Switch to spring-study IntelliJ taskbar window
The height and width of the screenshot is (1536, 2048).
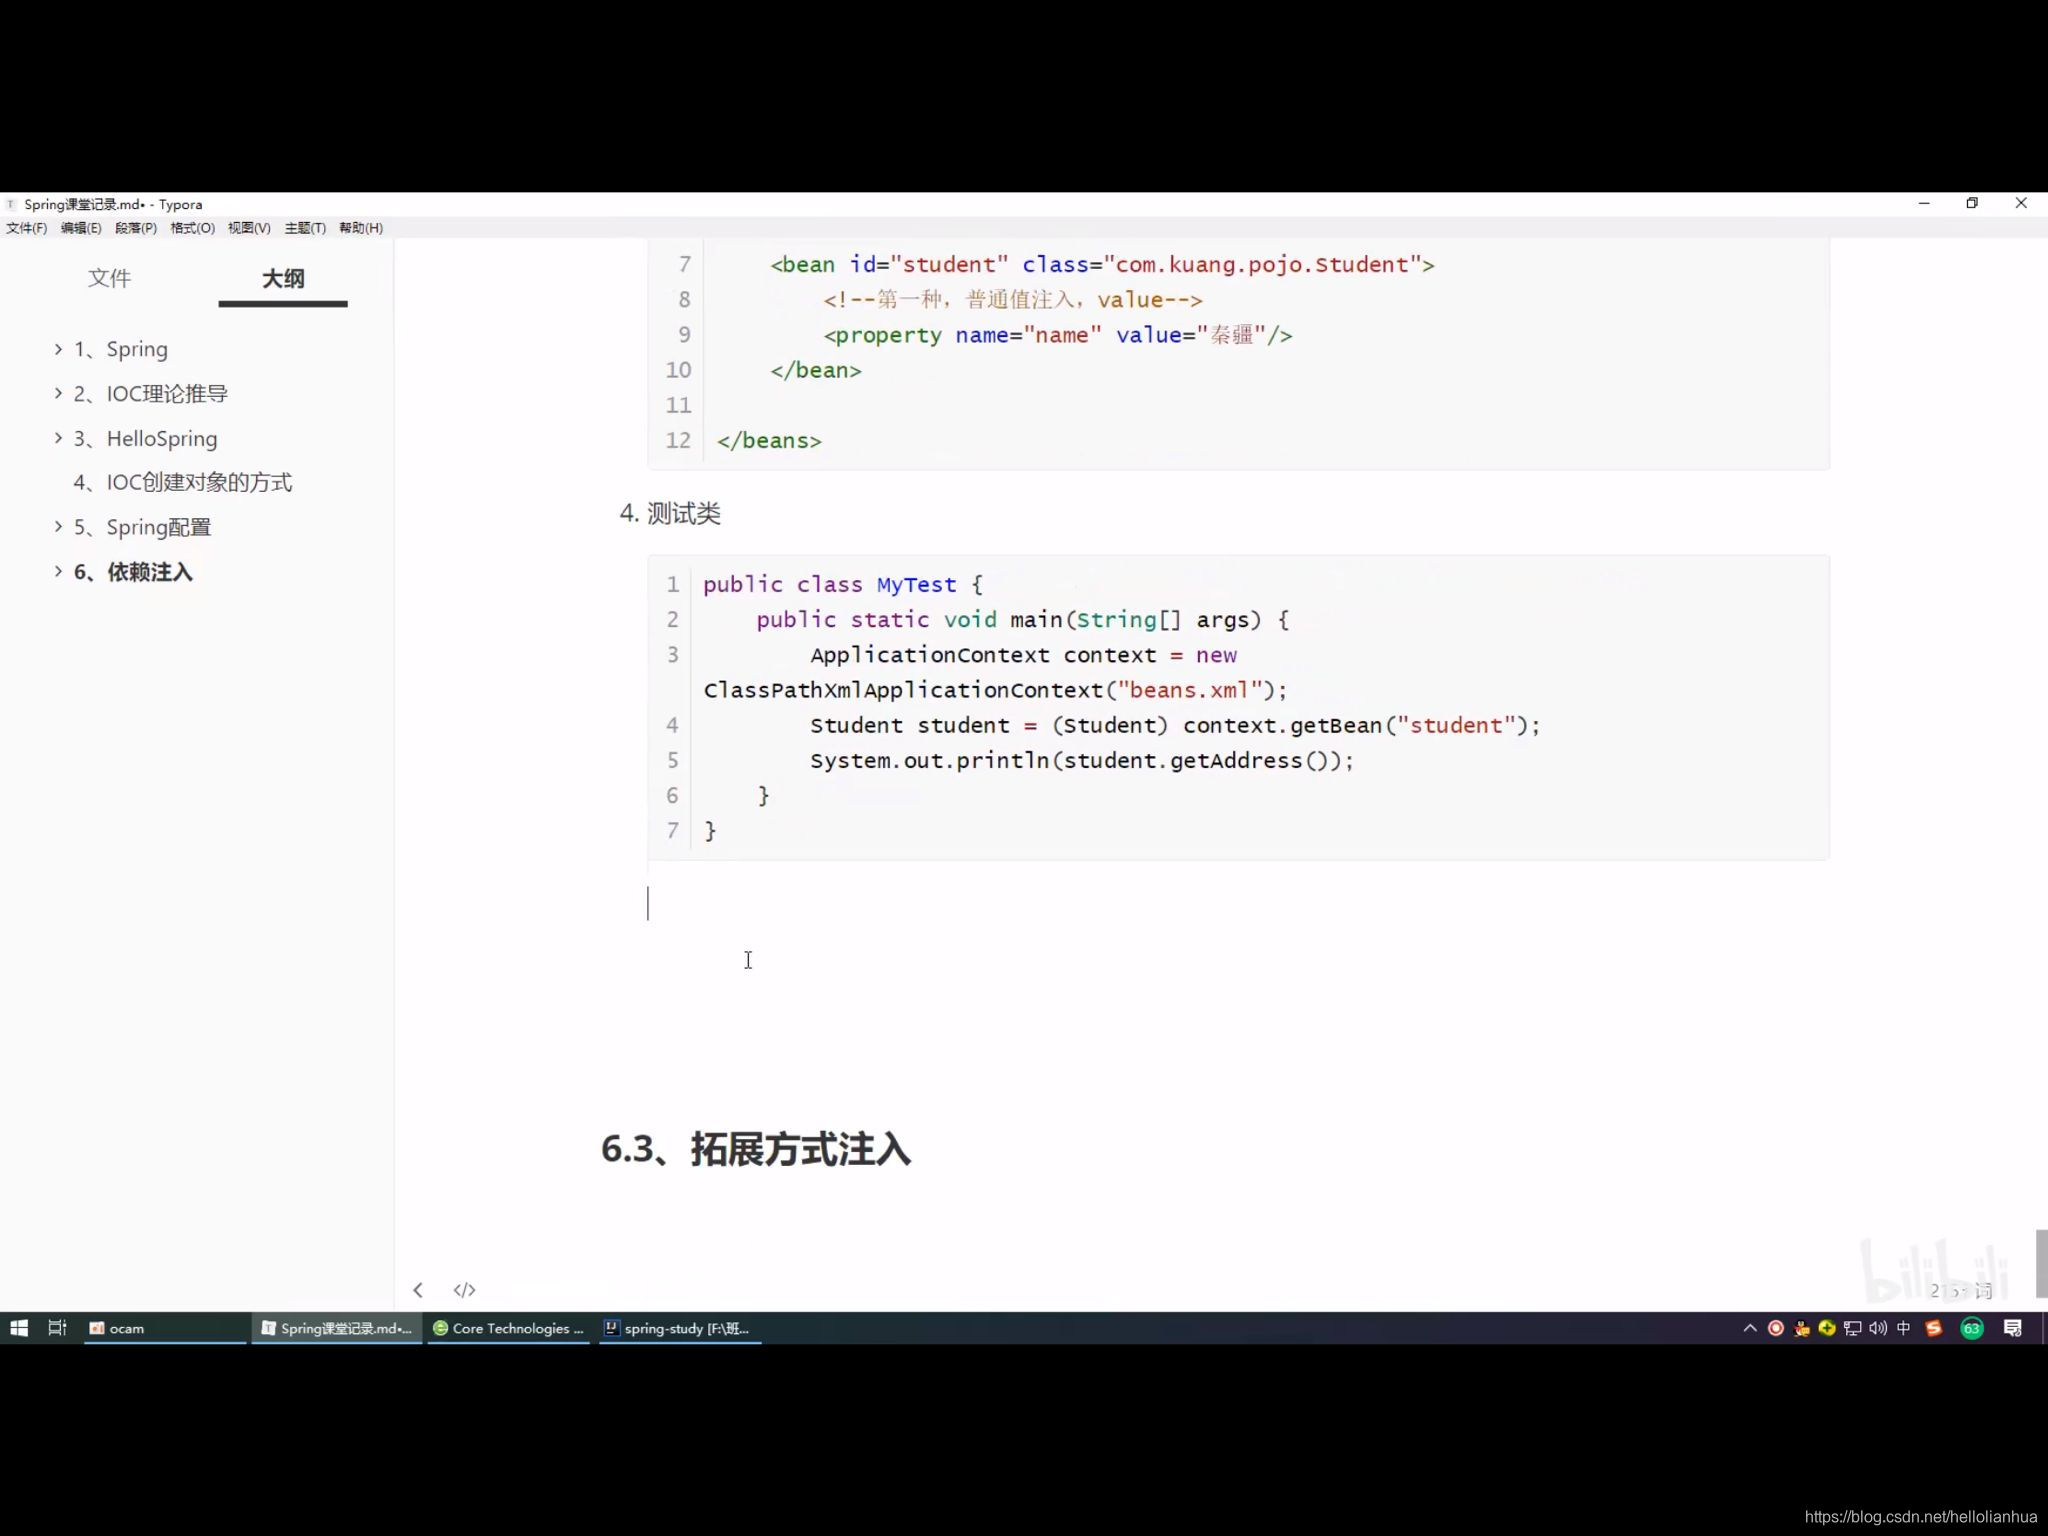[x=680, y=1328]
